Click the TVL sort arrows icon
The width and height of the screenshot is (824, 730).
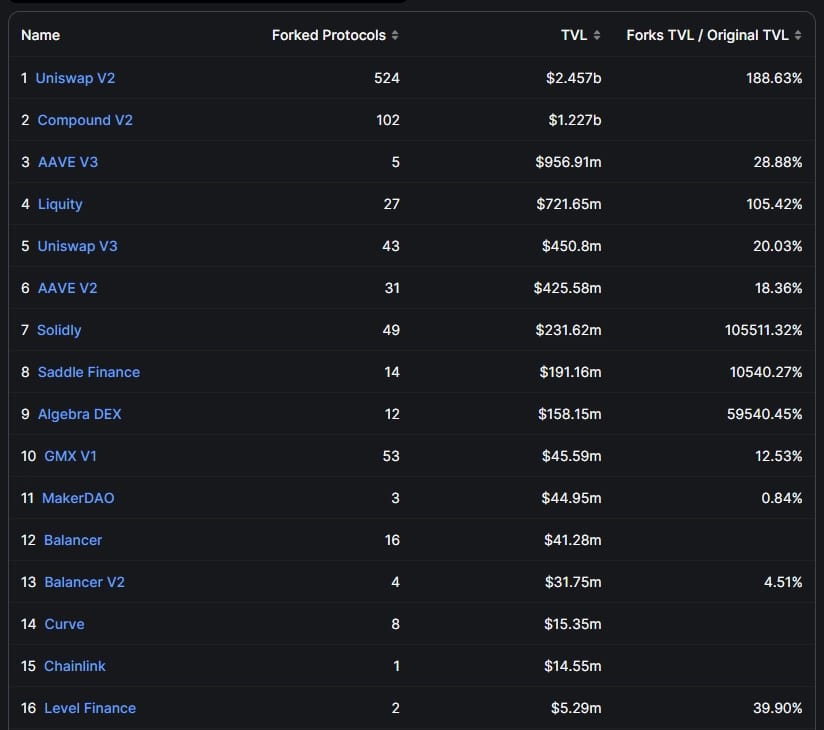click(x=597, y=35)
